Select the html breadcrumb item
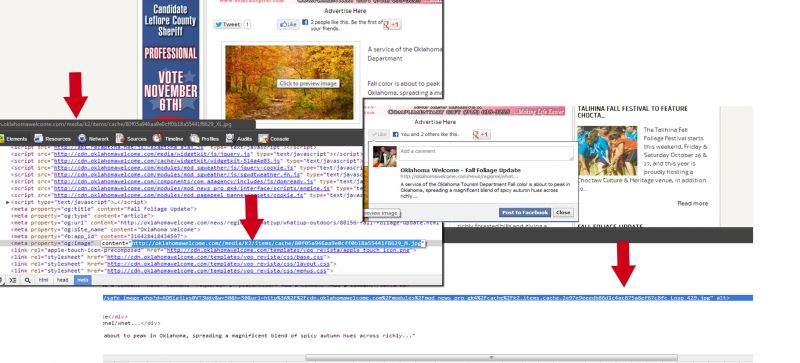Screen dimensions: 800x363 [44, 280]
